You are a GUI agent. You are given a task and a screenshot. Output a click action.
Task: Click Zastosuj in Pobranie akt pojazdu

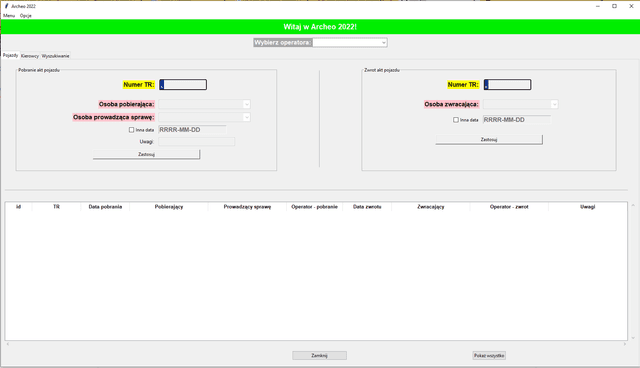point(146,154)
